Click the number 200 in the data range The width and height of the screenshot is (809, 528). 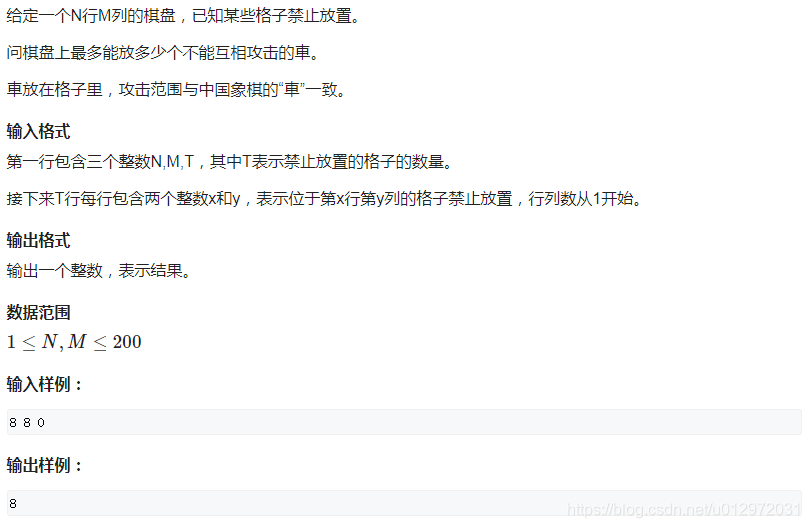pyautogui.click(x=127, y=342)
